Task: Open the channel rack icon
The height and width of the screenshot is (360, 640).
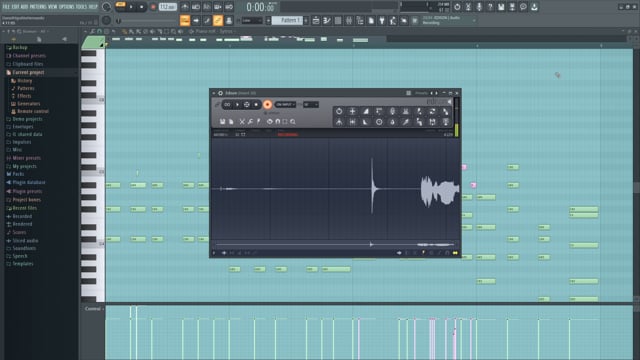Action: [x=338, y=20]
